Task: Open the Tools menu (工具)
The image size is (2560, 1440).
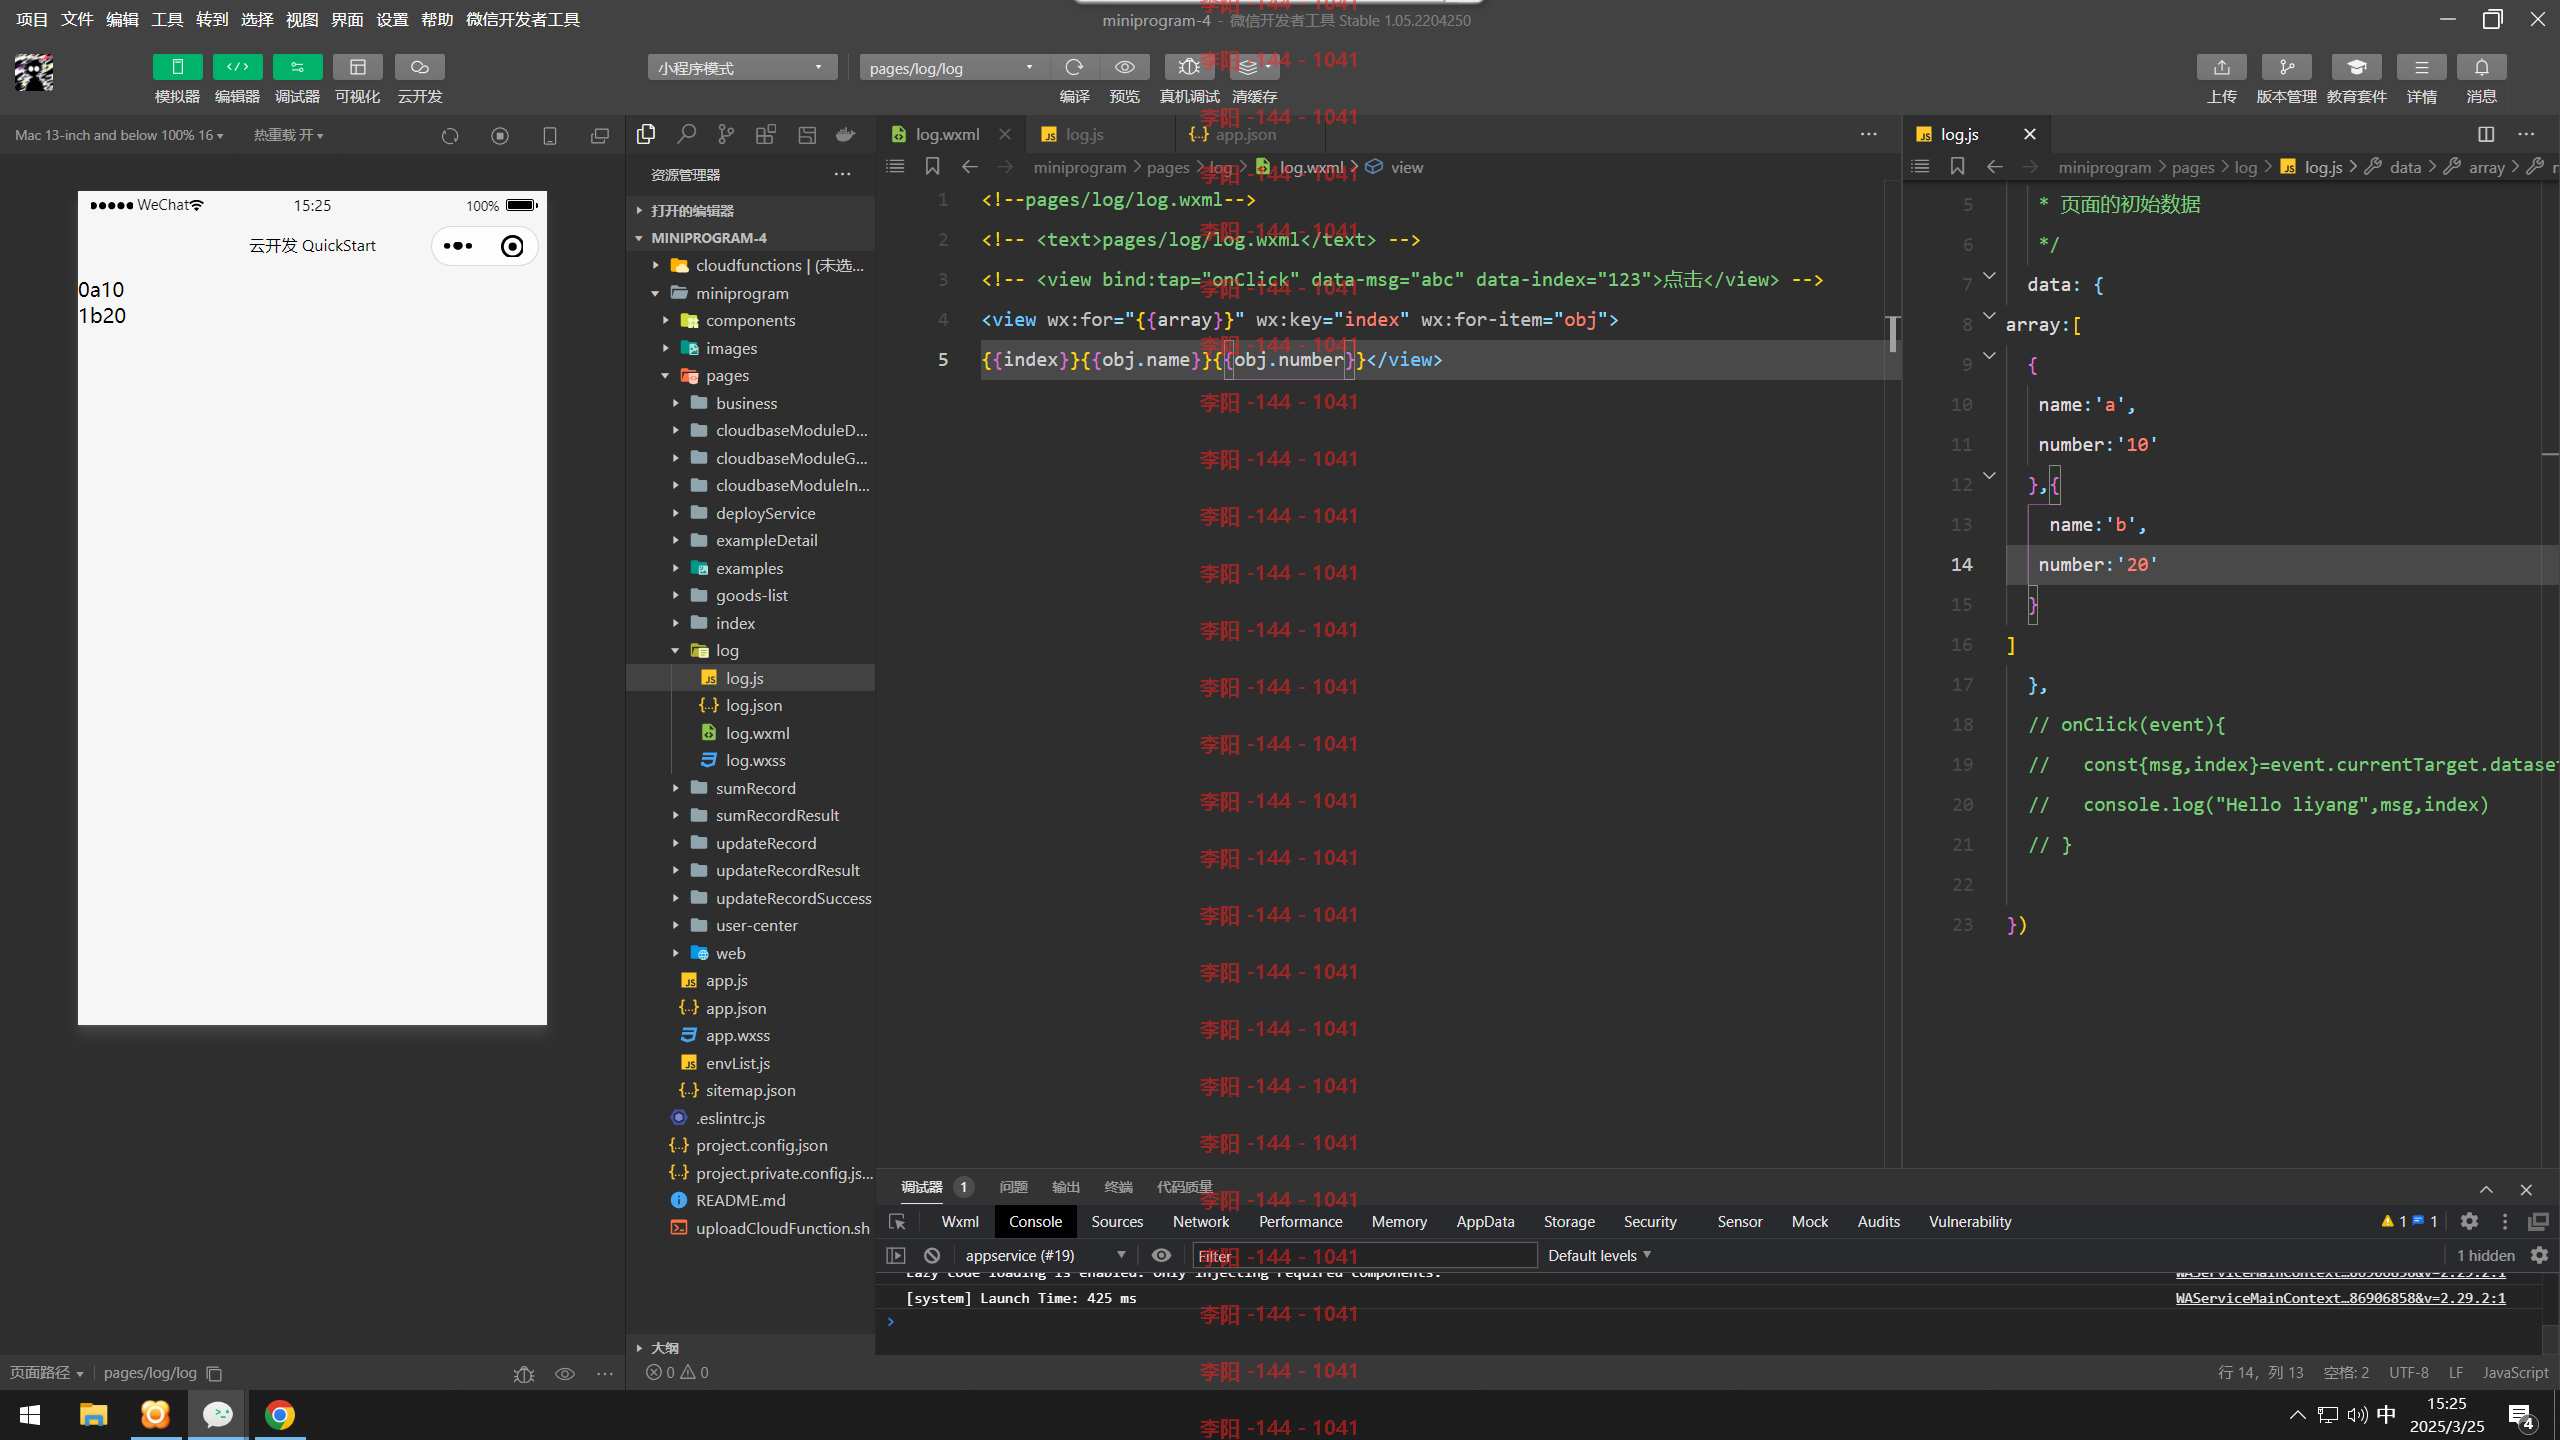Action: 167,19
